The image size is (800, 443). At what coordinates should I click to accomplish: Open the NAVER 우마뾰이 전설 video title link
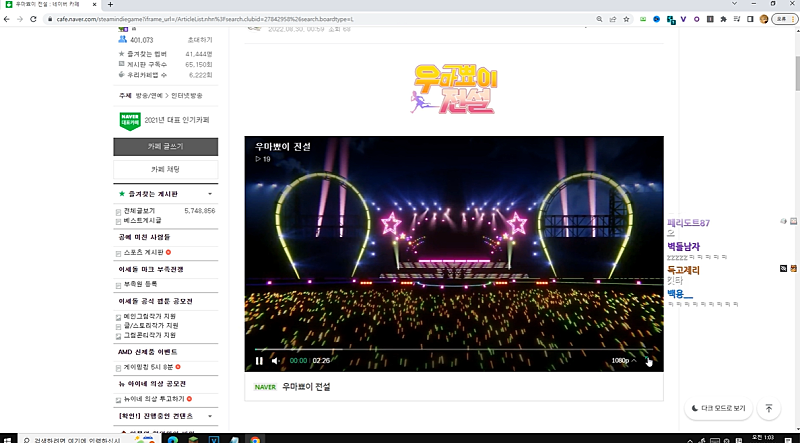(306, 387)
